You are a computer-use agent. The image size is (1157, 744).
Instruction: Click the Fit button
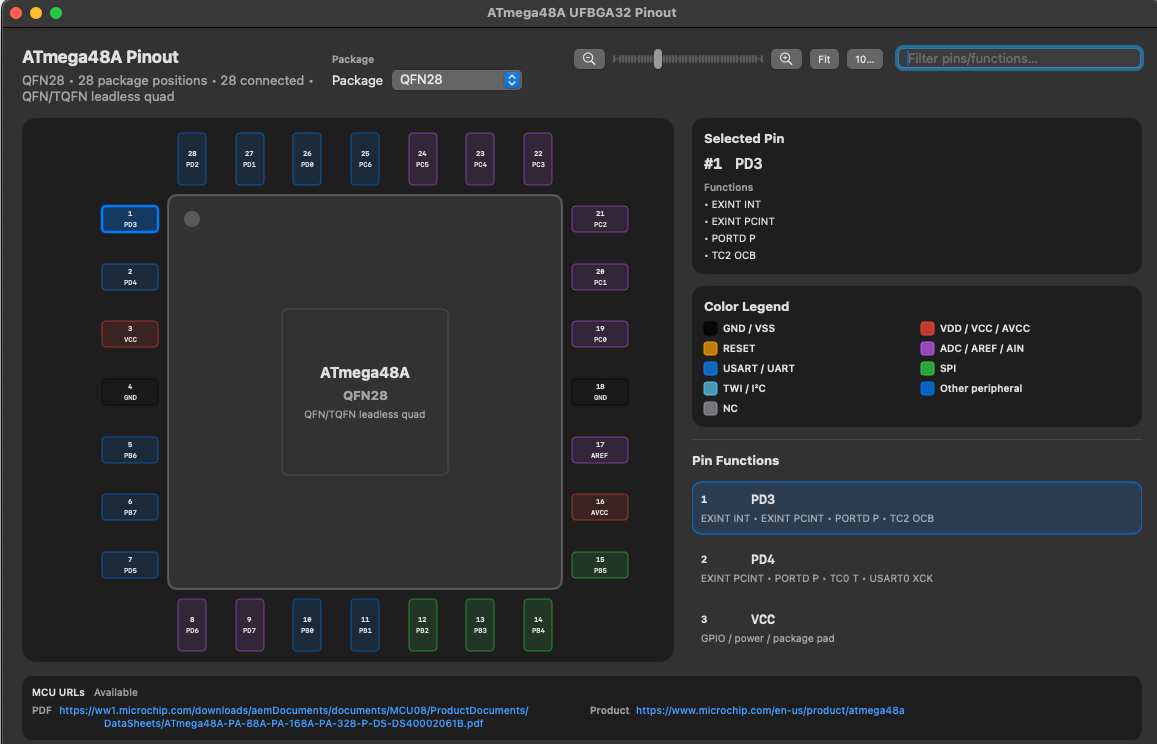tap(824, 59)
